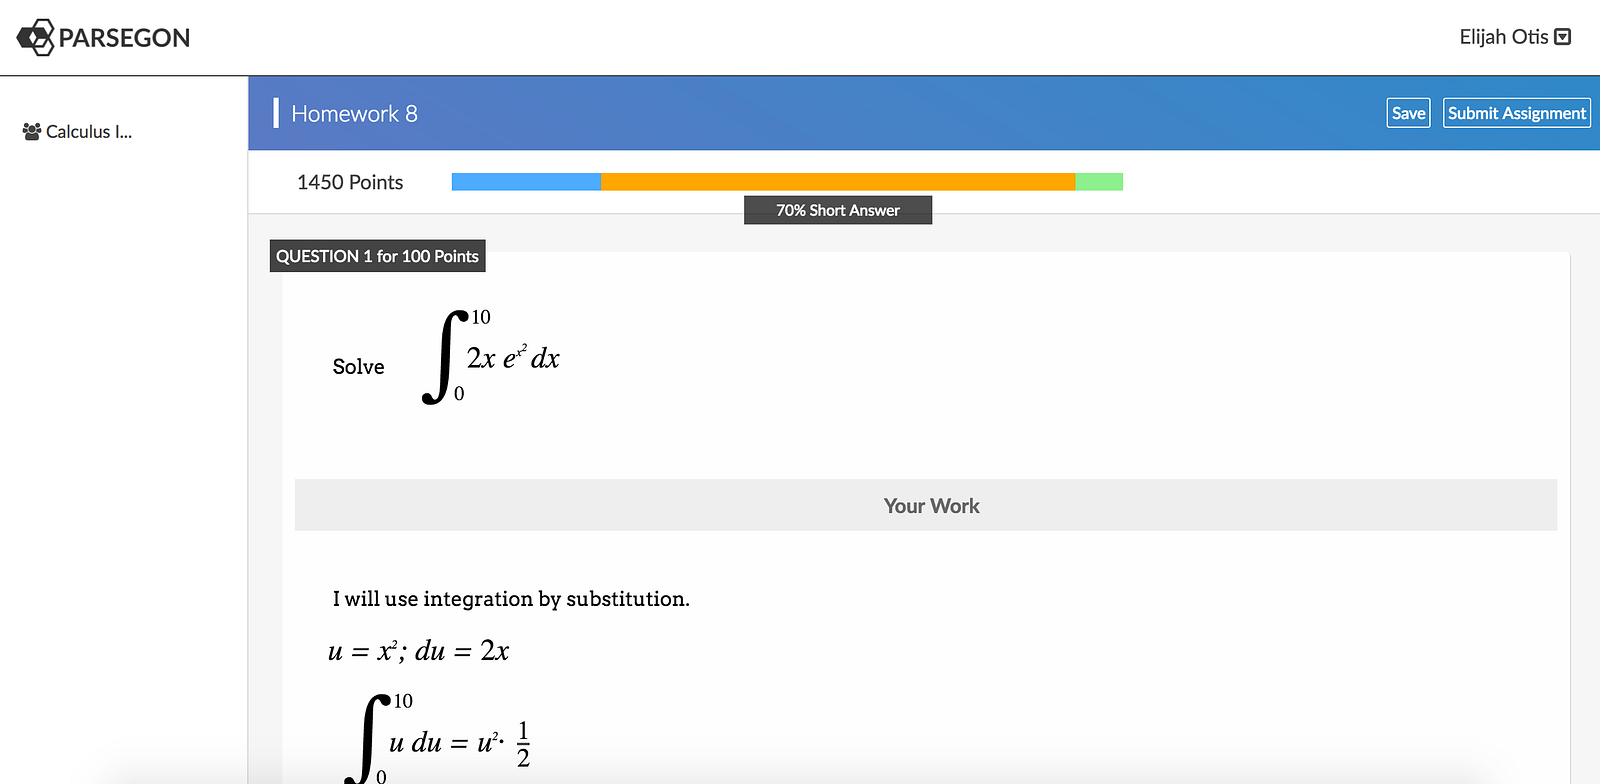The height and width of the screenshot is (784, 1600).
Task: Click the orange Short Answer progress segment
Action: (x=838, y=182)
